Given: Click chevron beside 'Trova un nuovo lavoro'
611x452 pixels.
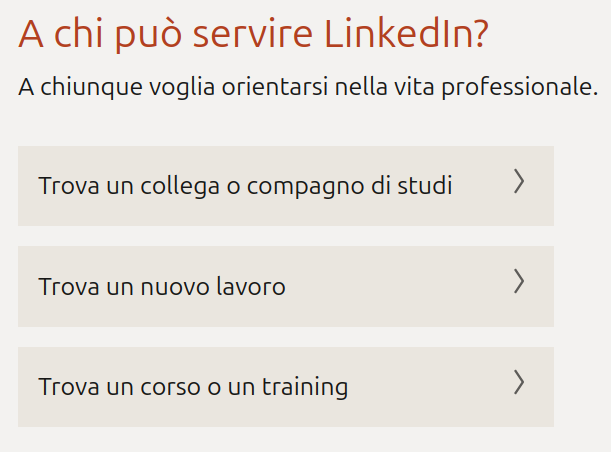Looking at the screenshot, I should (518, 282).
